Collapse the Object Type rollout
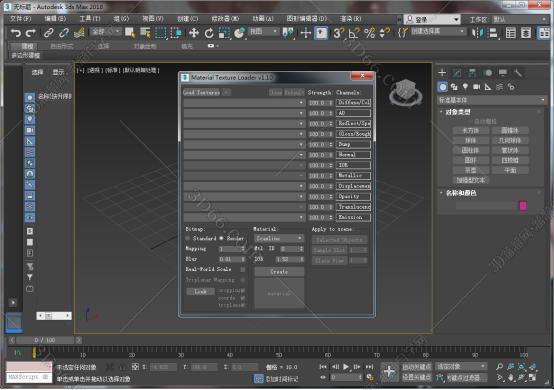 (458, 112)
